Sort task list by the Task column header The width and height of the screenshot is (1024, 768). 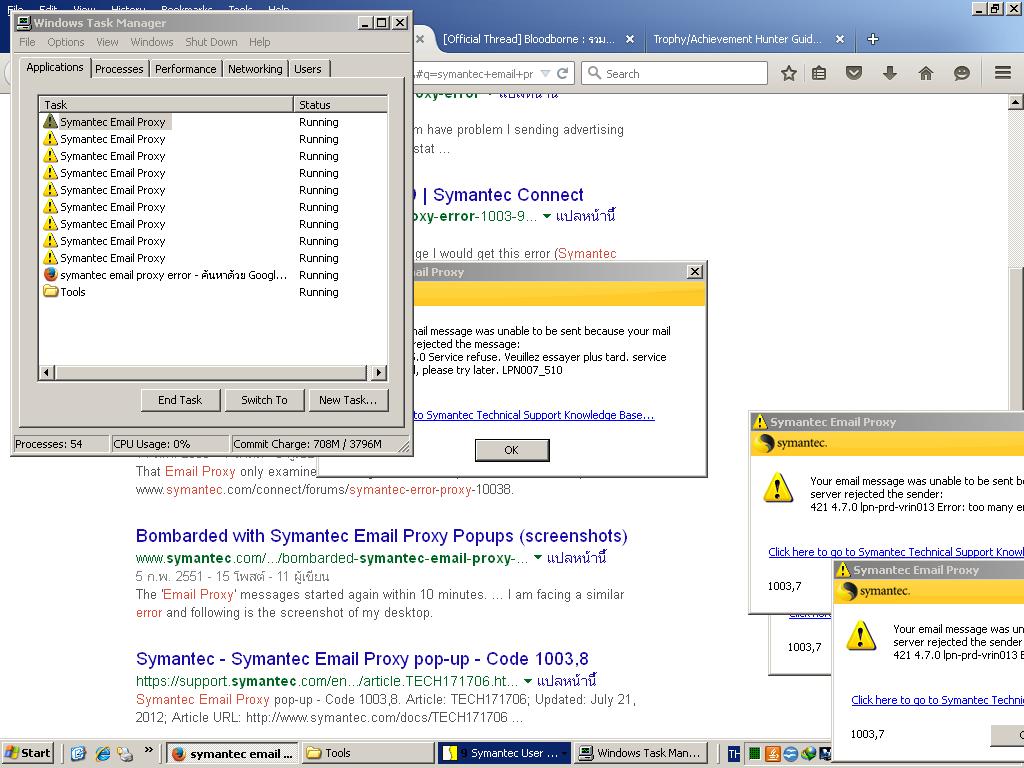(167, 104)
